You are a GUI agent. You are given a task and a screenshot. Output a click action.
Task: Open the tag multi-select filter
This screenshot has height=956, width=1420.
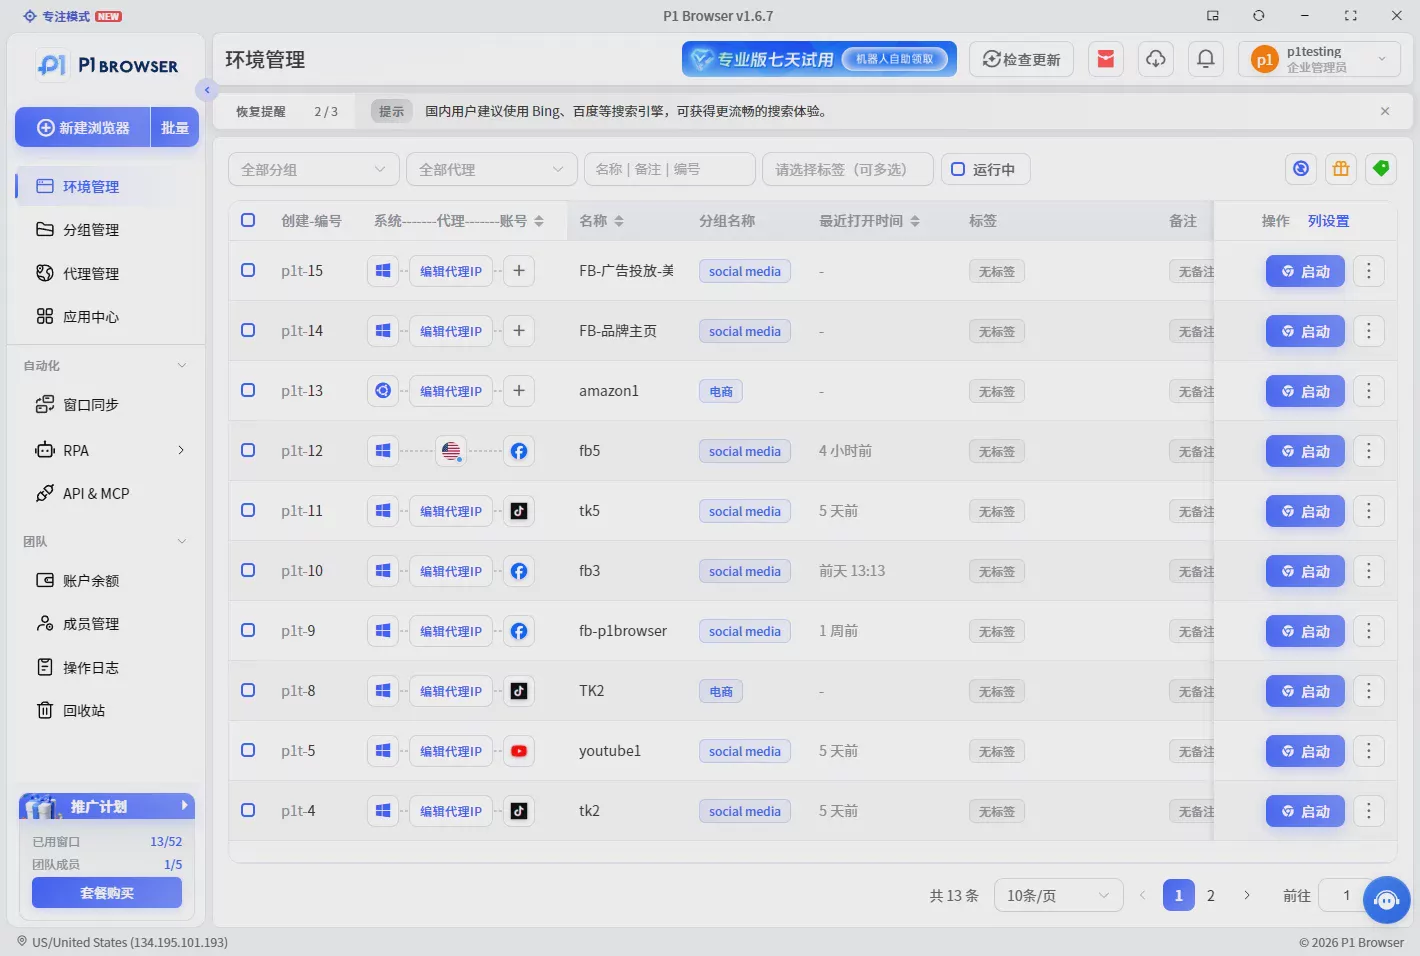tap(848, 169)
